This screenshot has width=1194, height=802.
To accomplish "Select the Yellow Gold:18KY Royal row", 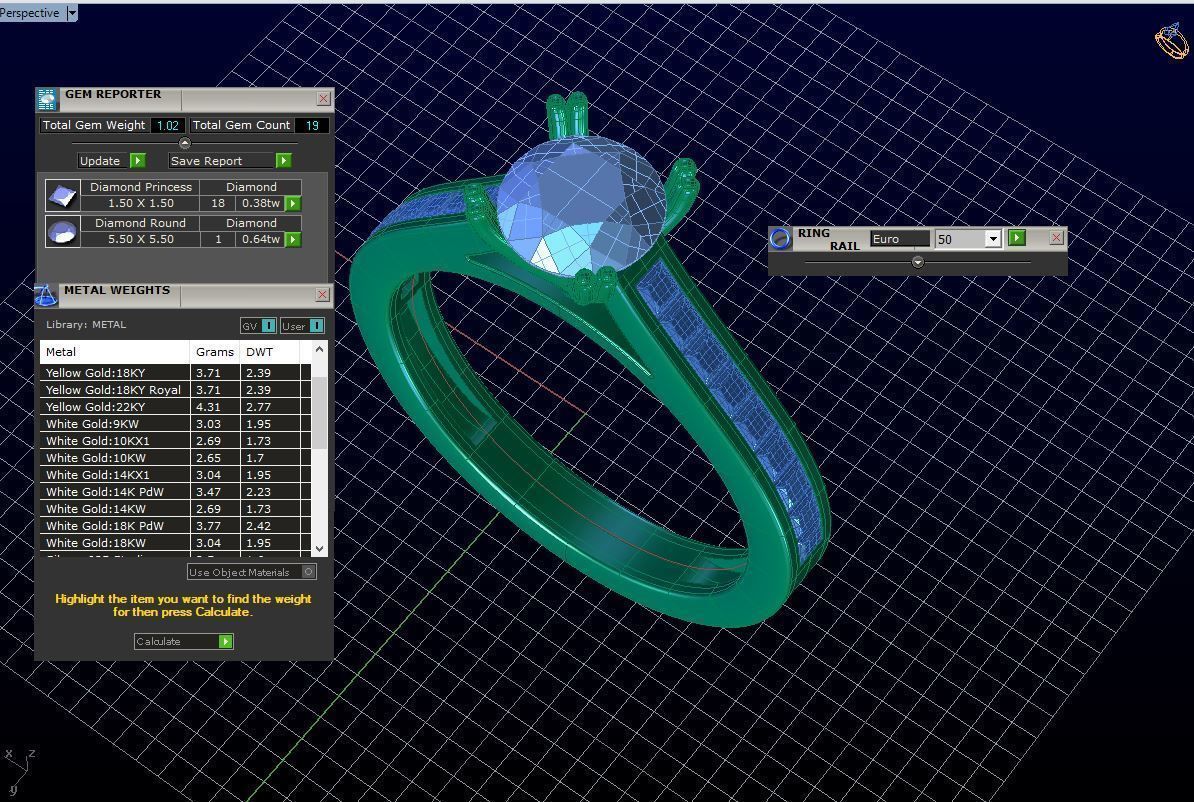I will 175,389.
